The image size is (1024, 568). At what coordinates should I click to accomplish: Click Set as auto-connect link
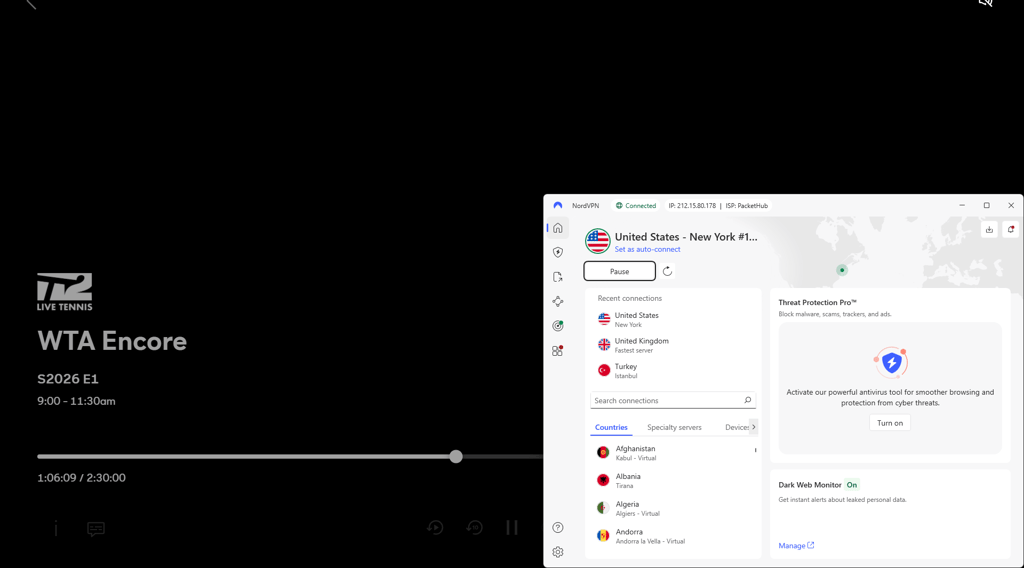[x=647, y=249]
